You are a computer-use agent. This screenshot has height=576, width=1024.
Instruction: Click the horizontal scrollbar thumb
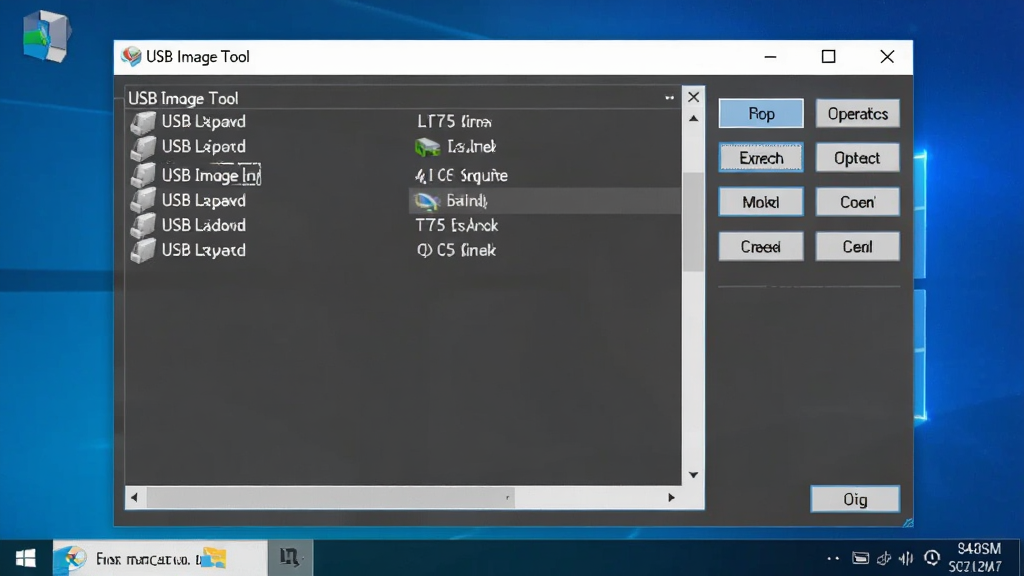330,498
